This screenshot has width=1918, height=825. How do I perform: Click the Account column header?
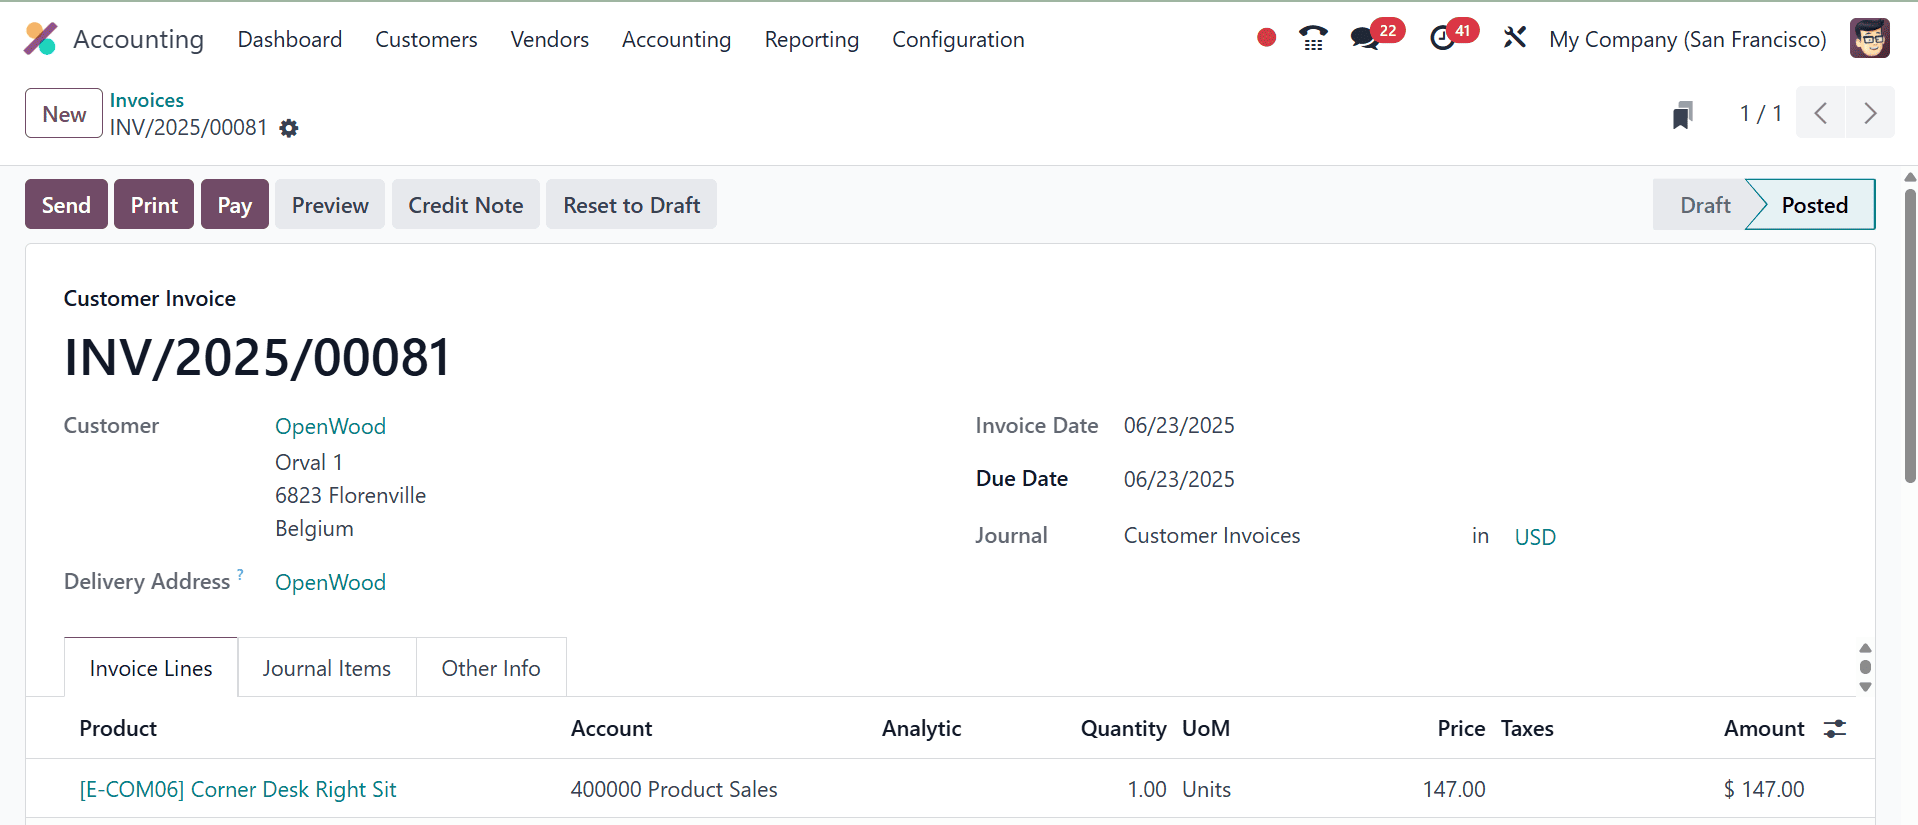(611, 728)
